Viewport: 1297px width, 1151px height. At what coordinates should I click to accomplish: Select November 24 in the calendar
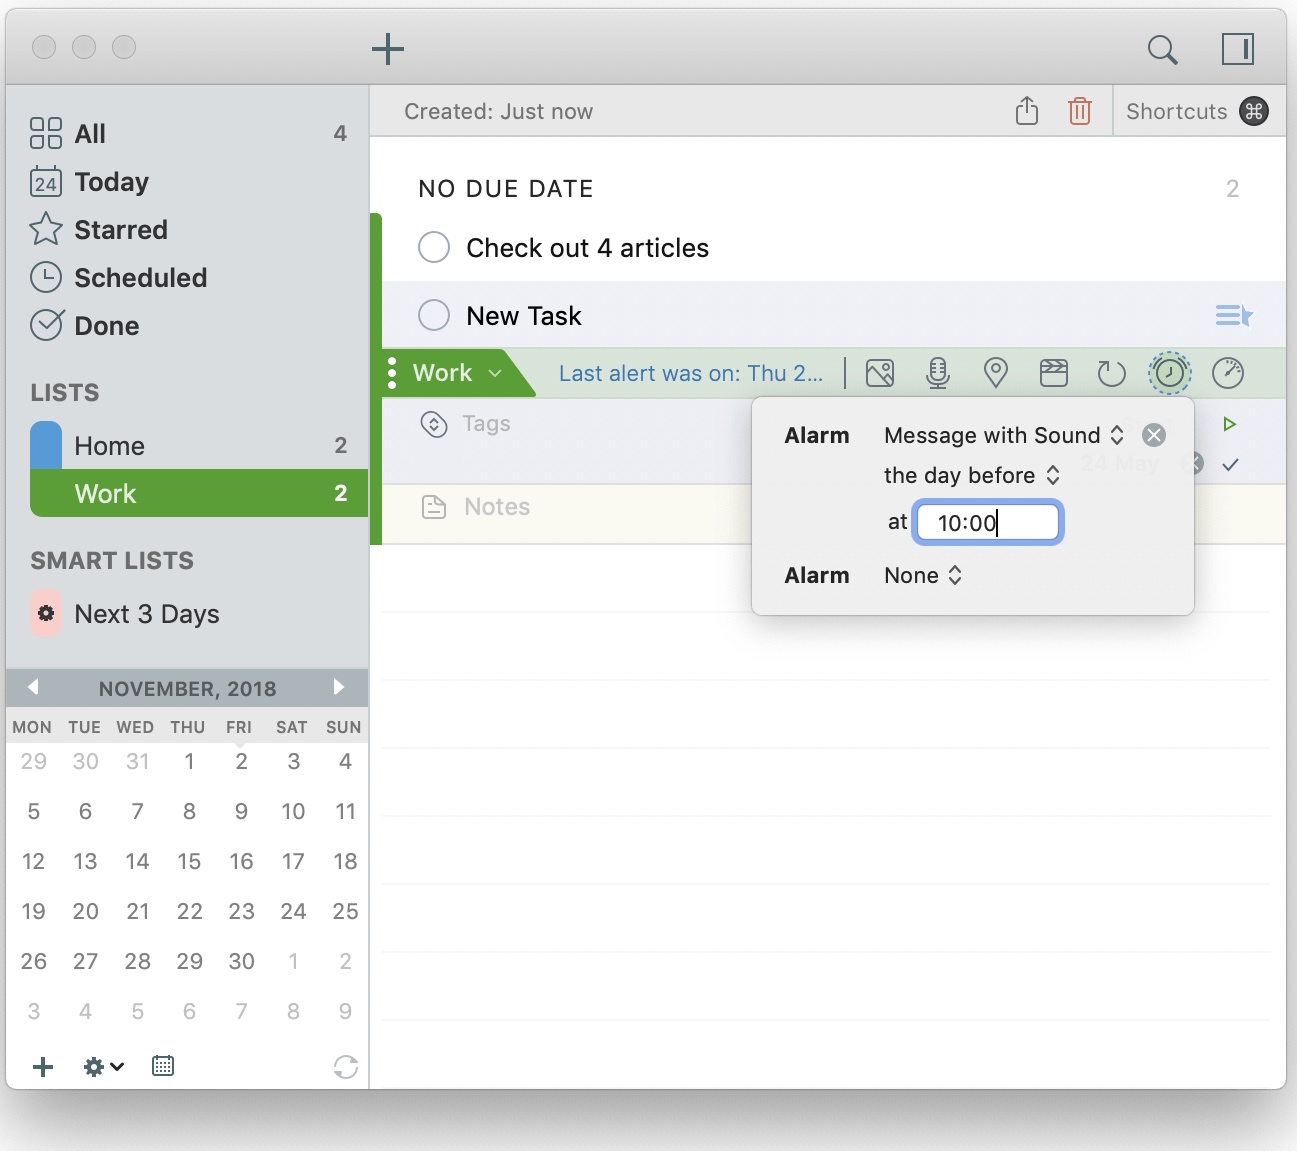click(x=293, y=911)
